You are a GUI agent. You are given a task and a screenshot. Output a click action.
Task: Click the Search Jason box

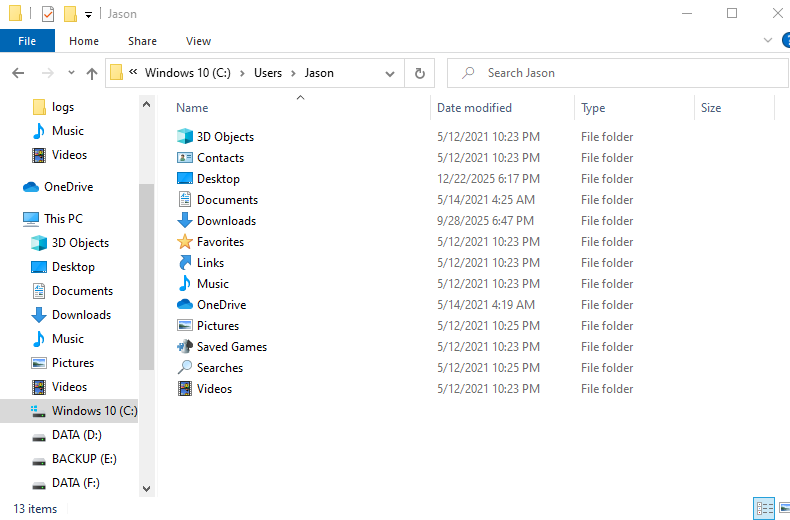coord(618,73)
